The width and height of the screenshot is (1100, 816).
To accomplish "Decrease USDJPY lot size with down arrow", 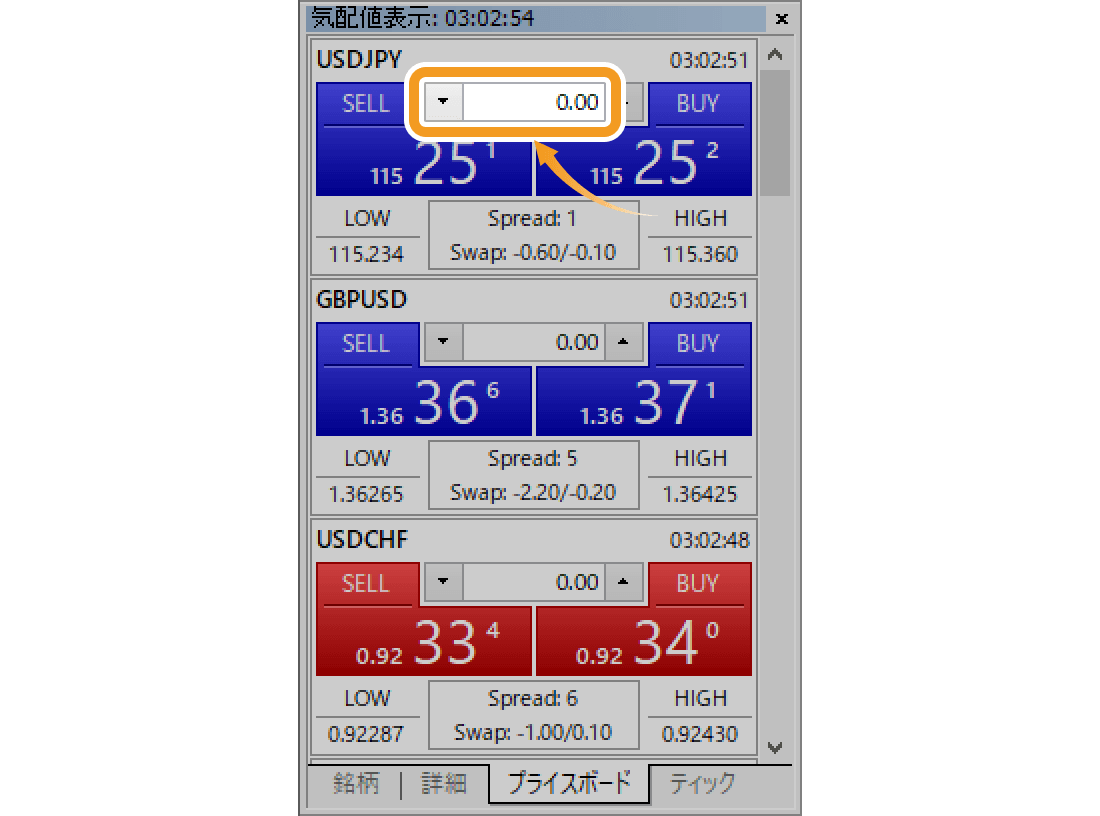I will pos(444,102).
